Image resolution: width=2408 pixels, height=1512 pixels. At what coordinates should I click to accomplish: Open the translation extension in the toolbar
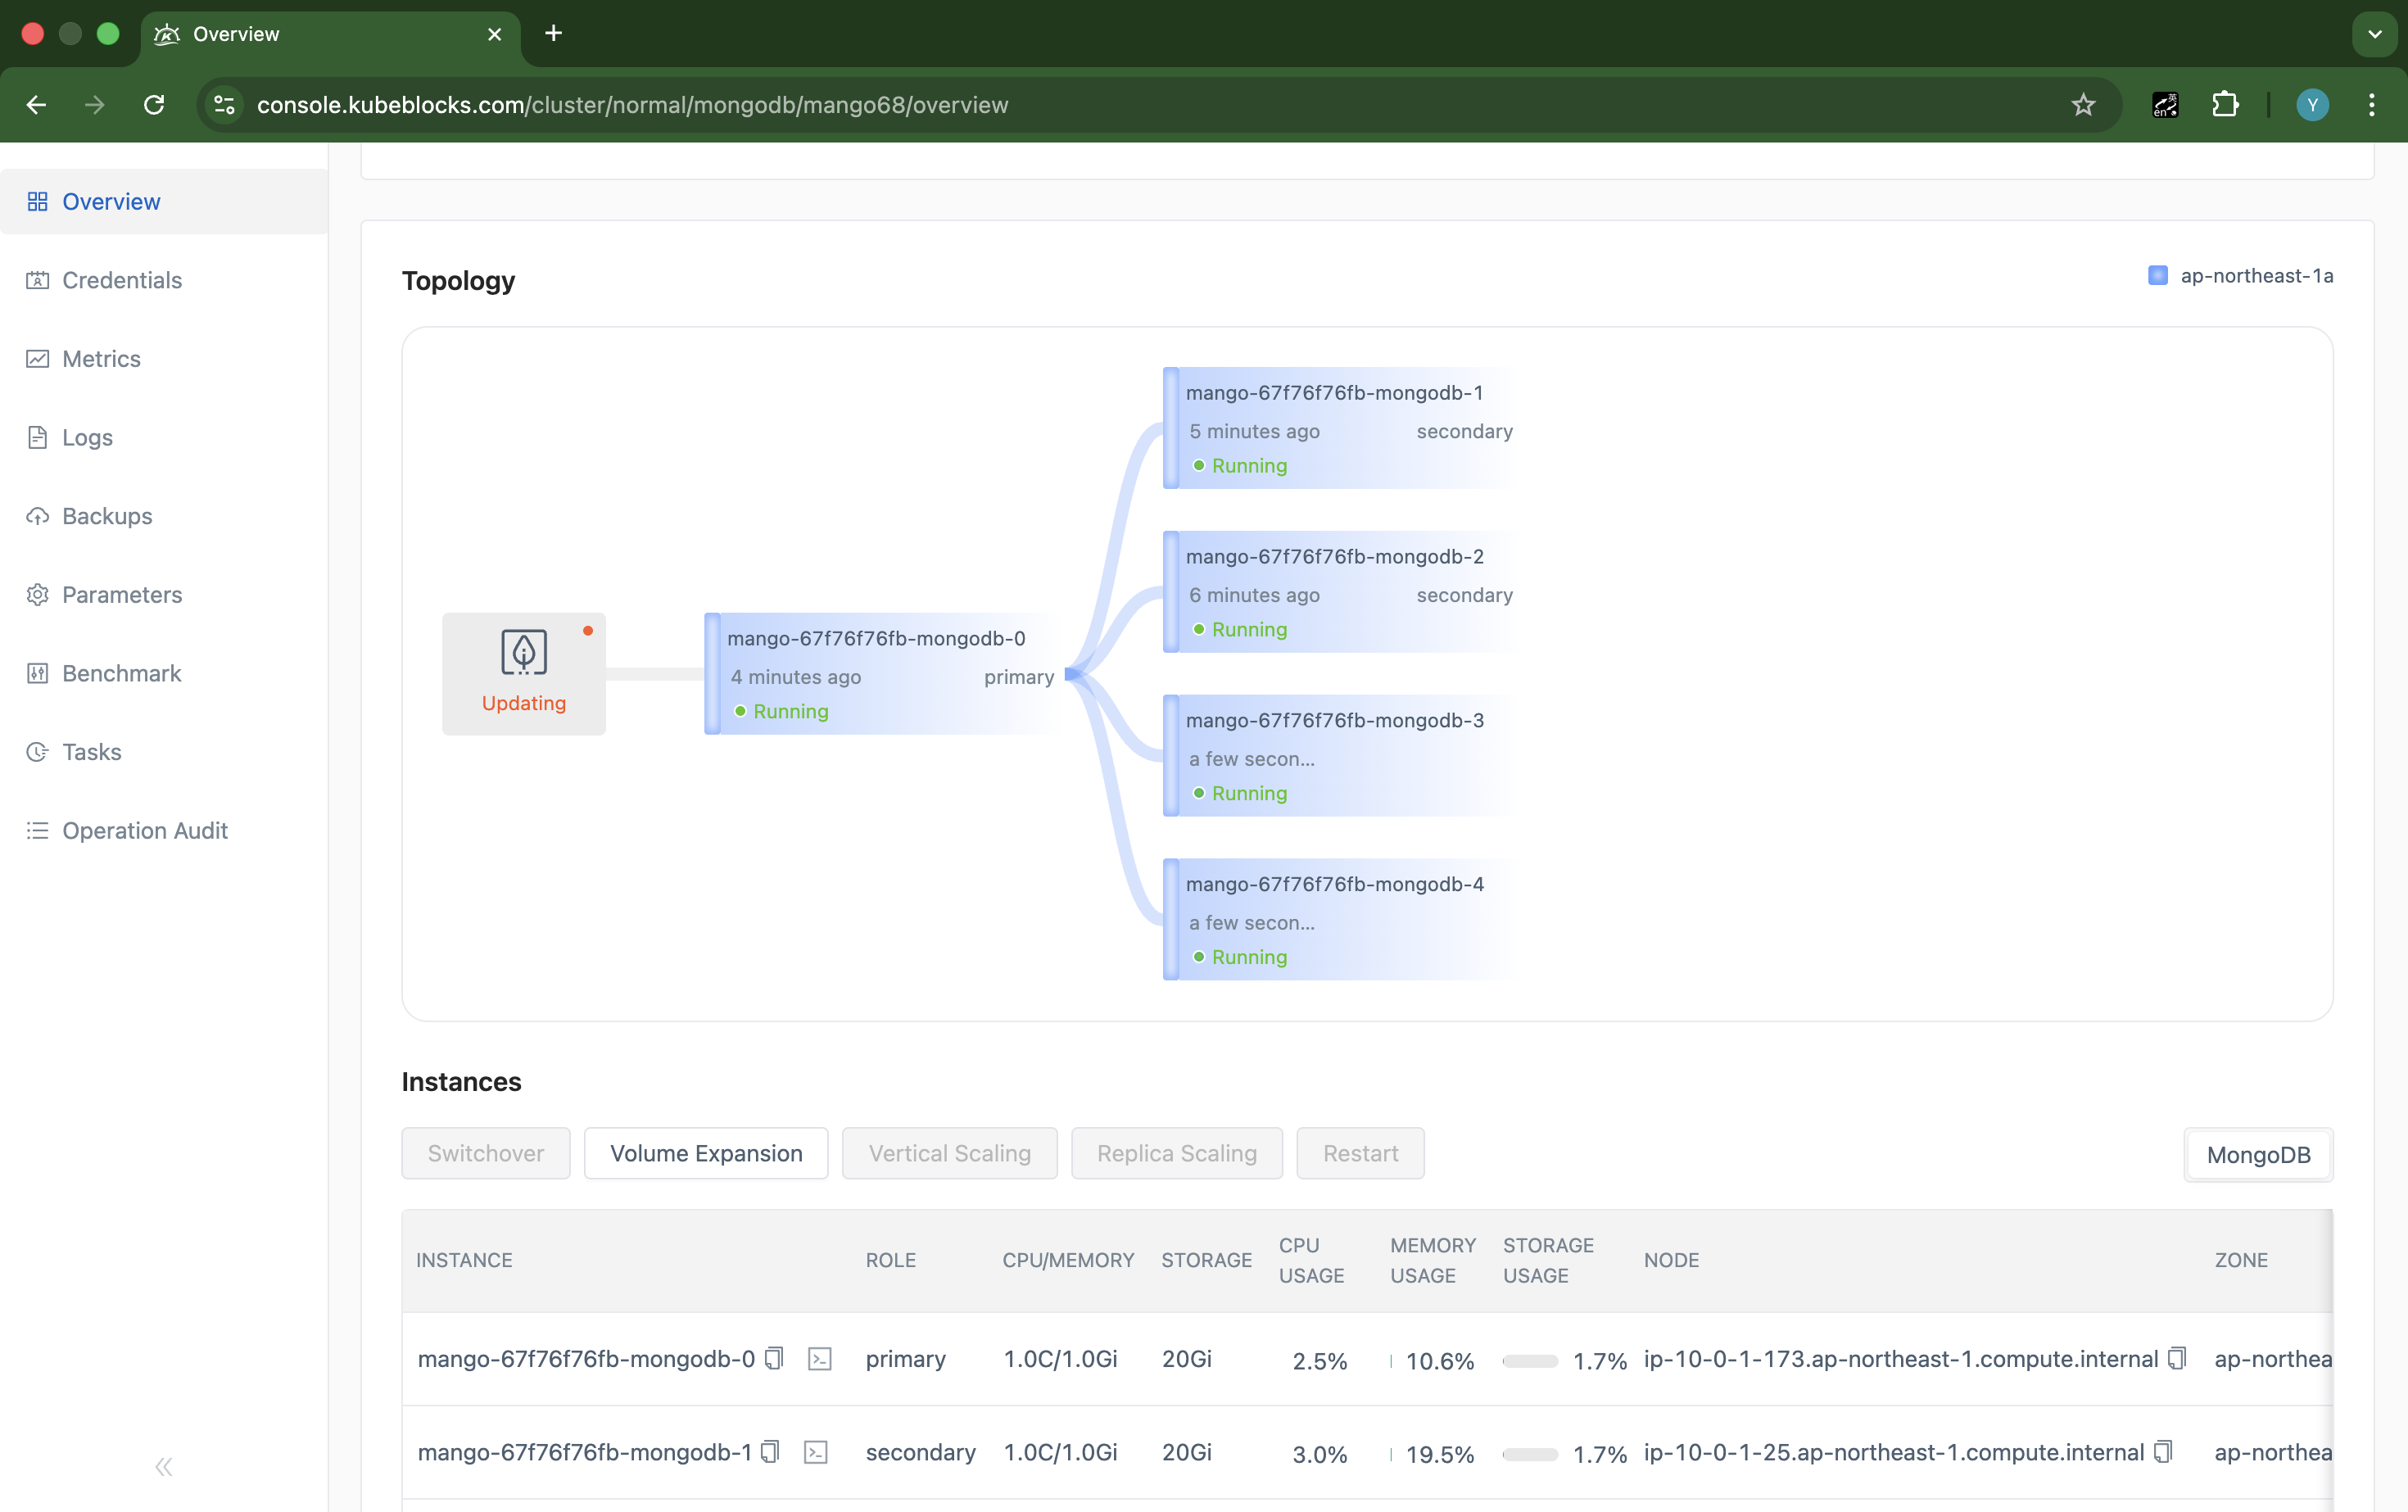tap(2165, 104)
